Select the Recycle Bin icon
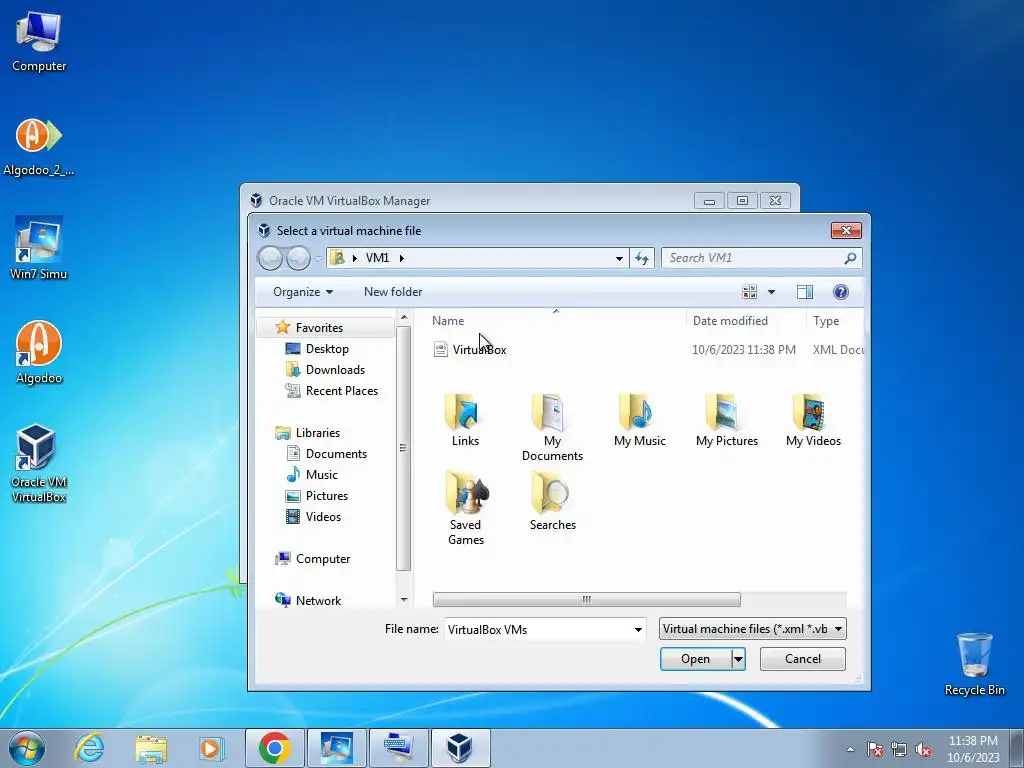Viewport: 1024px width, 768px height. coord(974,664)
